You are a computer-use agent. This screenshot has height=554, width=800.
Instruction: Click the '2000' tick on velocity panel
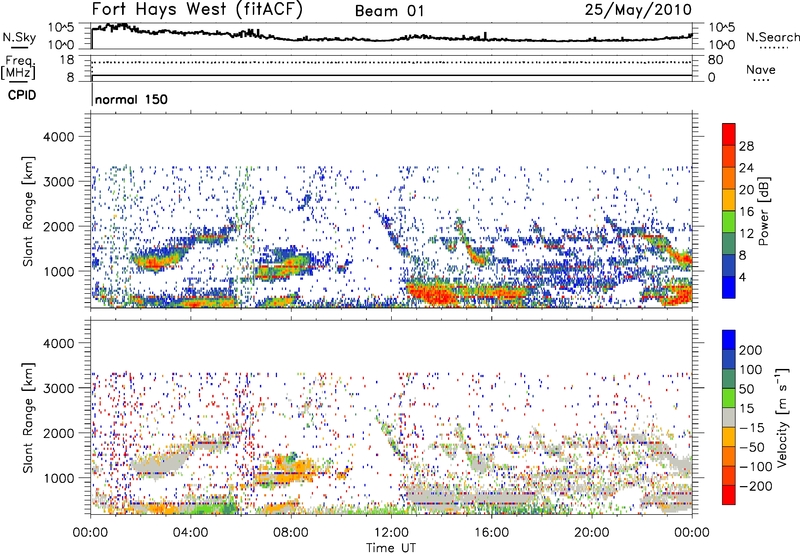coord(59,433)
